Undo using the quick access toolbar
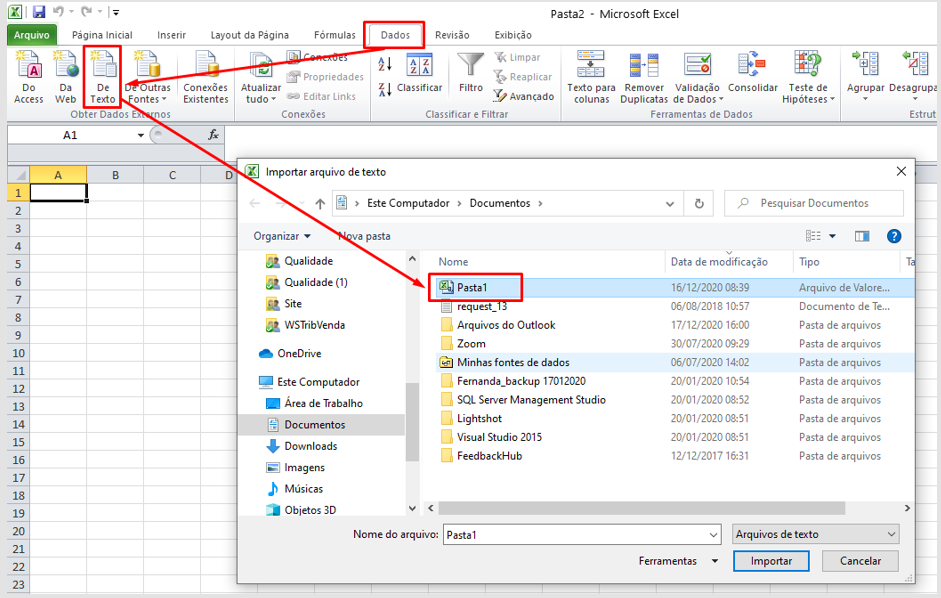The width and height of the screenshot is (941, 598). coord(58,12)
